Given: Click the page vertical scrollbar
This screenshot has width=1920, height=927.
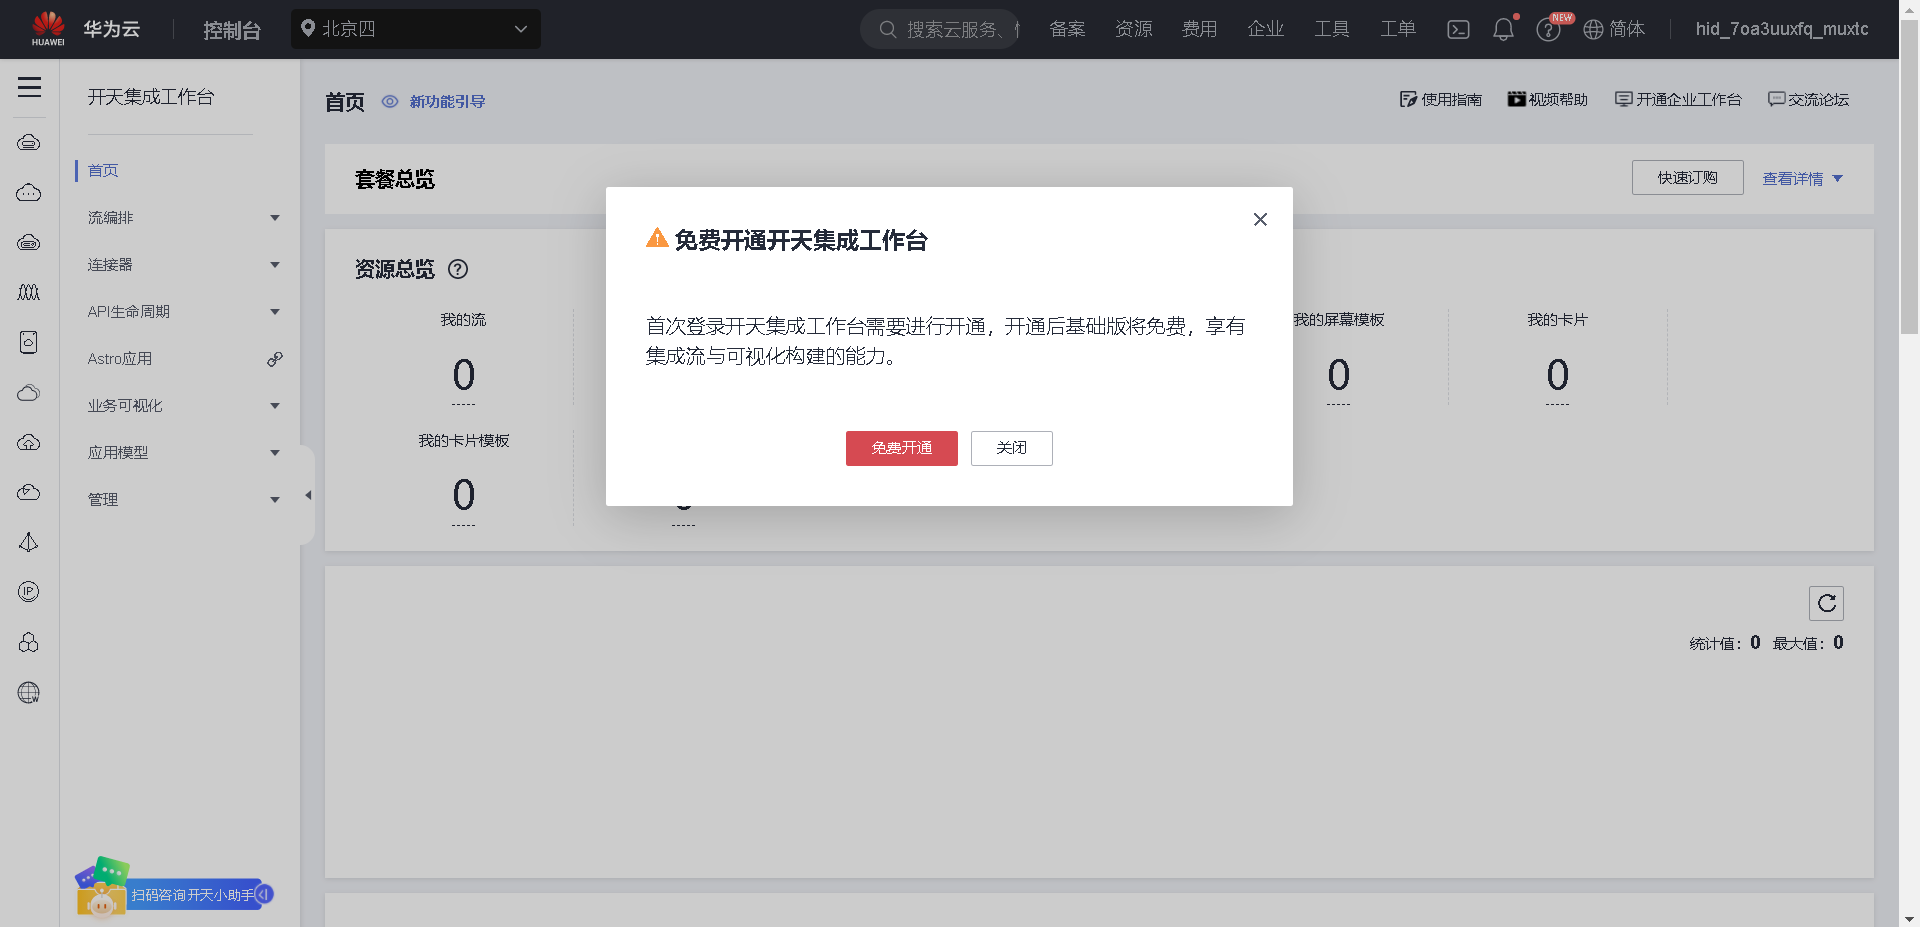Looking at the screenshot, I should pyautogui.click(x=1909, y=175).
